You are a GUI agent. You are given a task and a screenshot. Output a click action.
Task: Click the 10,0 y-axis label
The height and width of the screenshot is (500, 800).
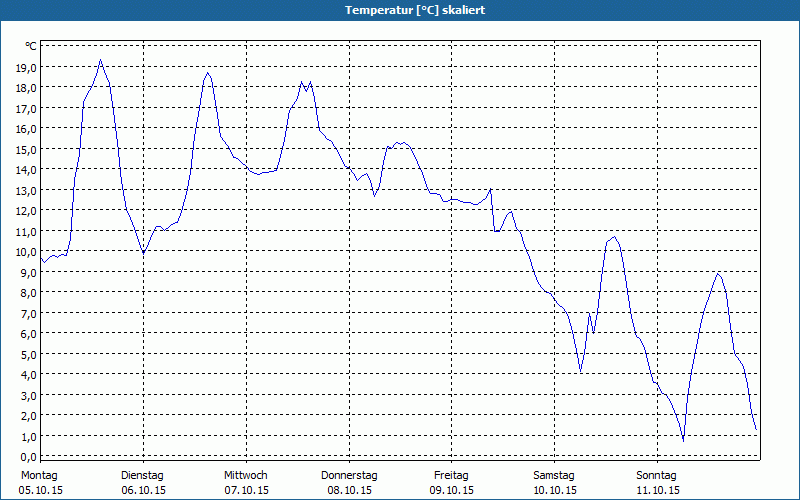coord(27,252)
